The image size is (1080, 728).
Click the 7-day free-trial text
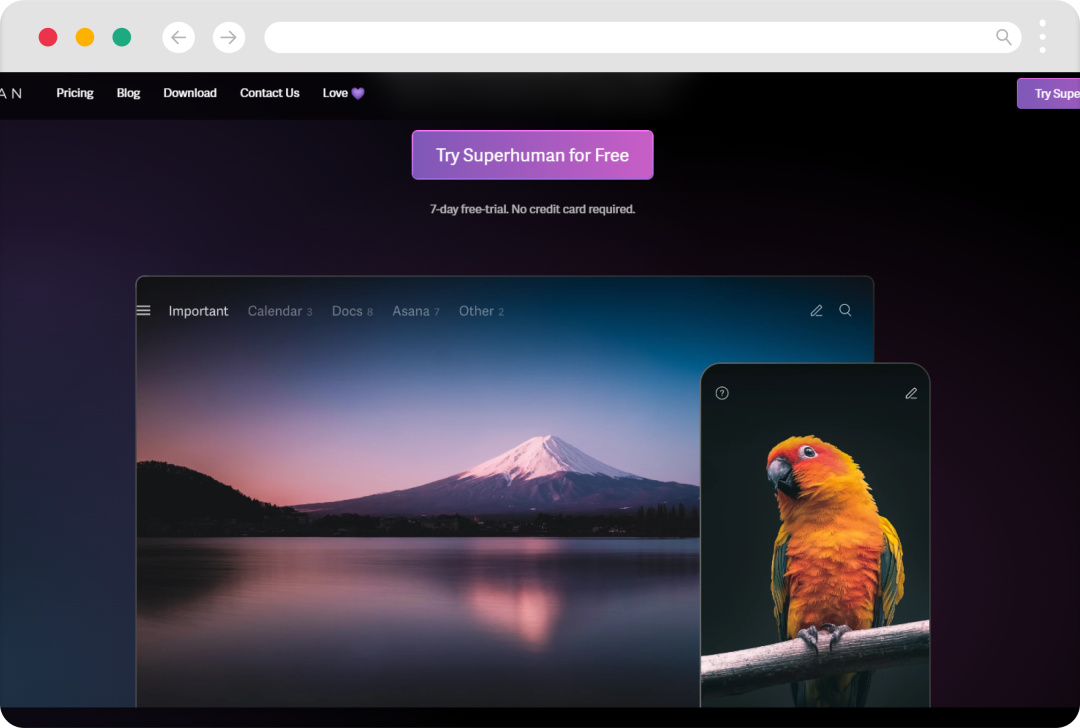[532, 209]
